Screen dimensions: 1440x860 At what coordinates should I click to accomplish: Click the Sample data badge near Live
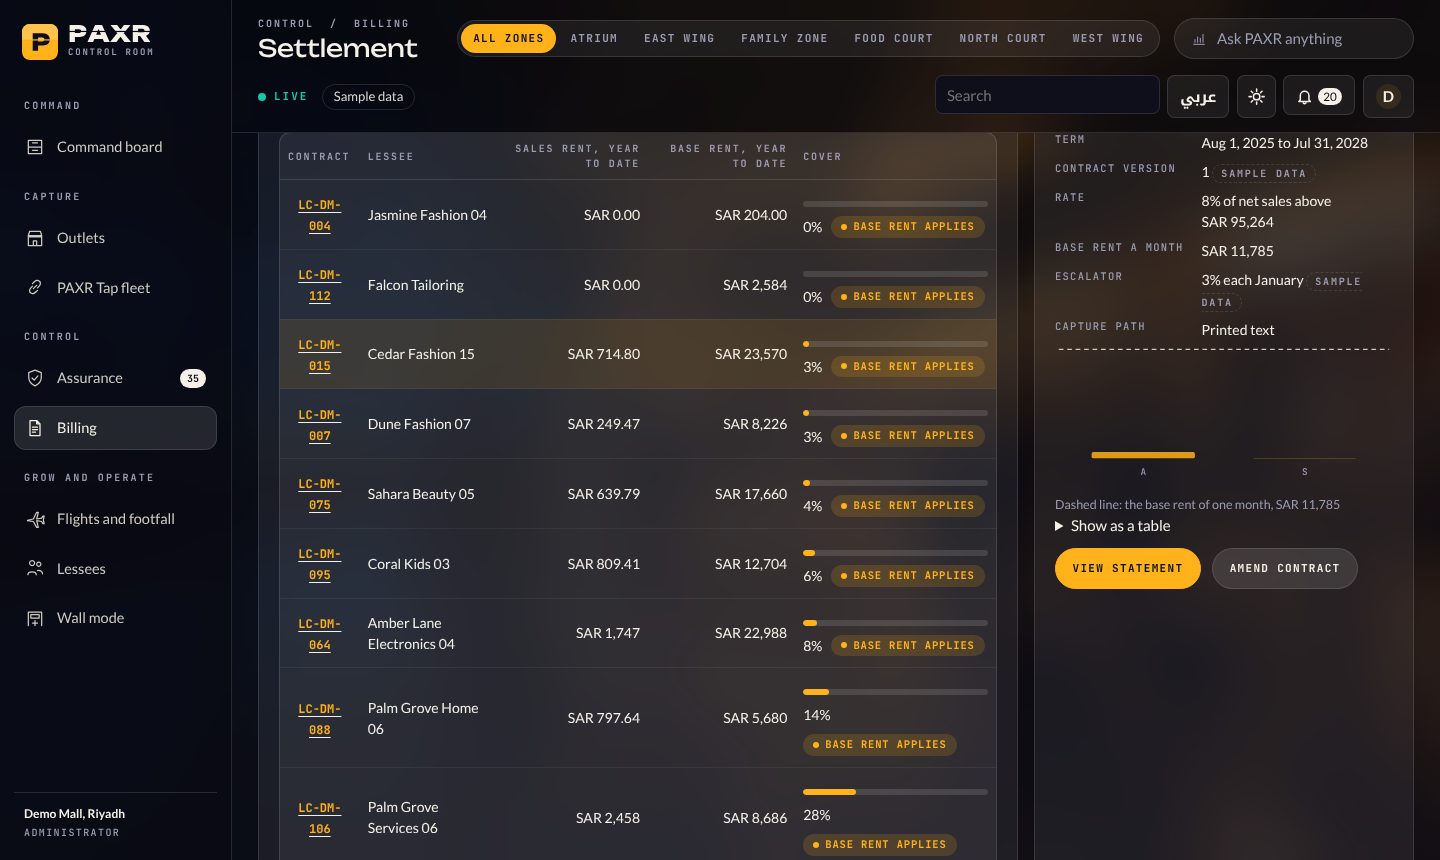[368, 97]
